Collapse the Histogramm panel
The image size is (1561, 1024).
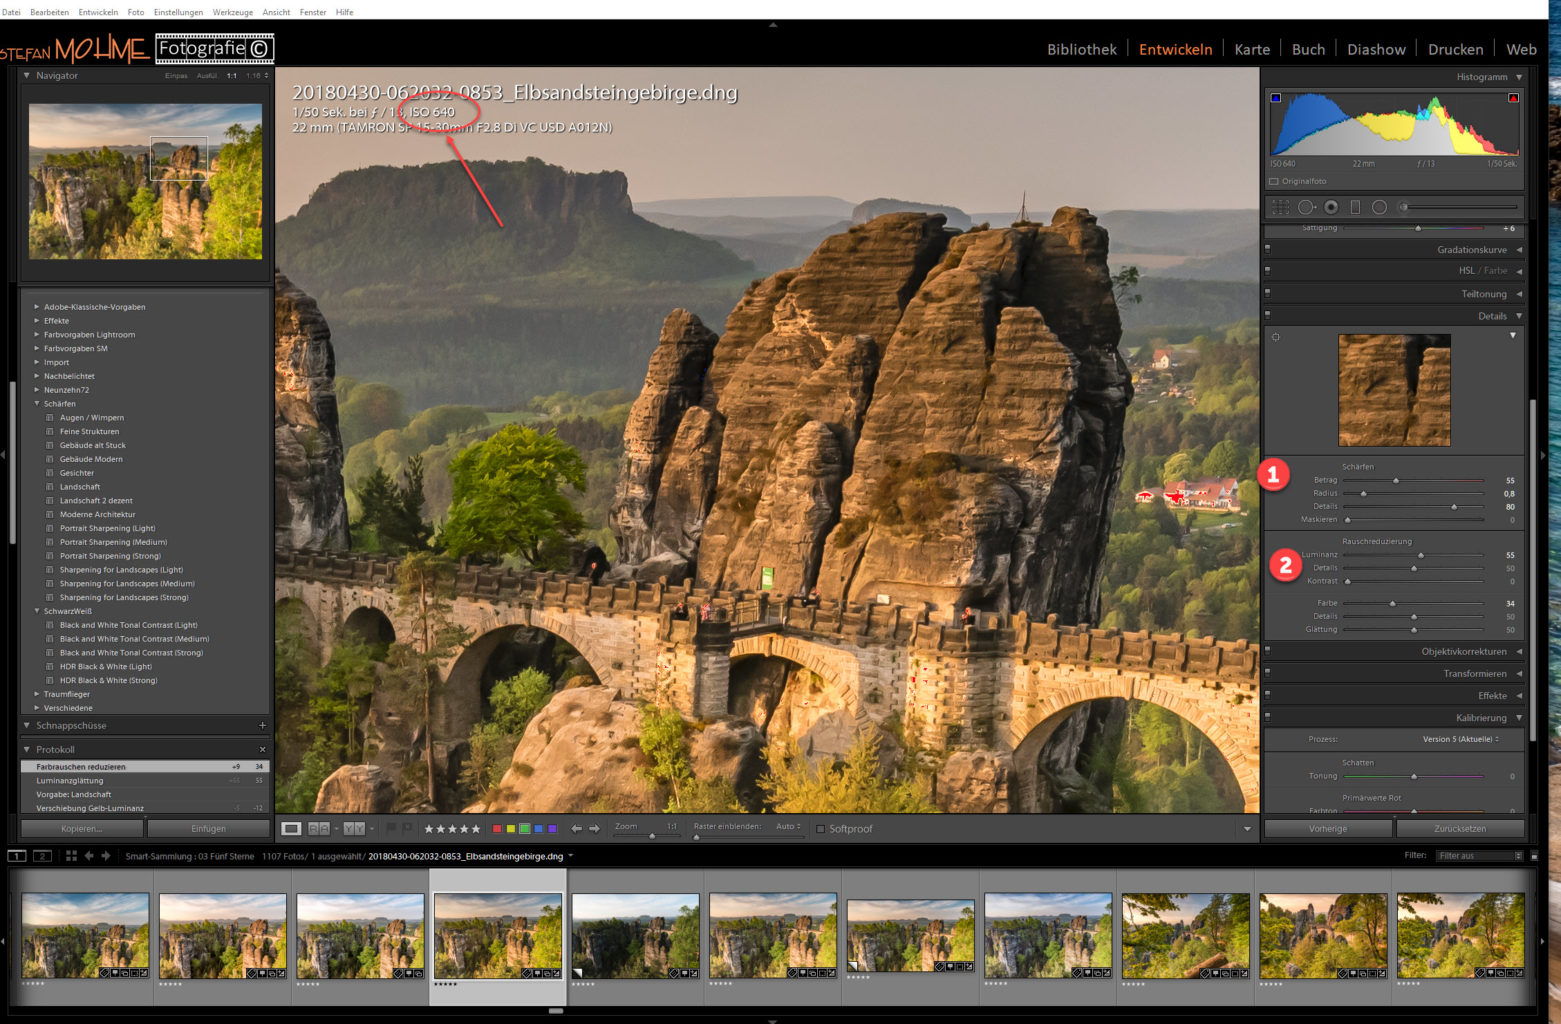(1519, 77)
